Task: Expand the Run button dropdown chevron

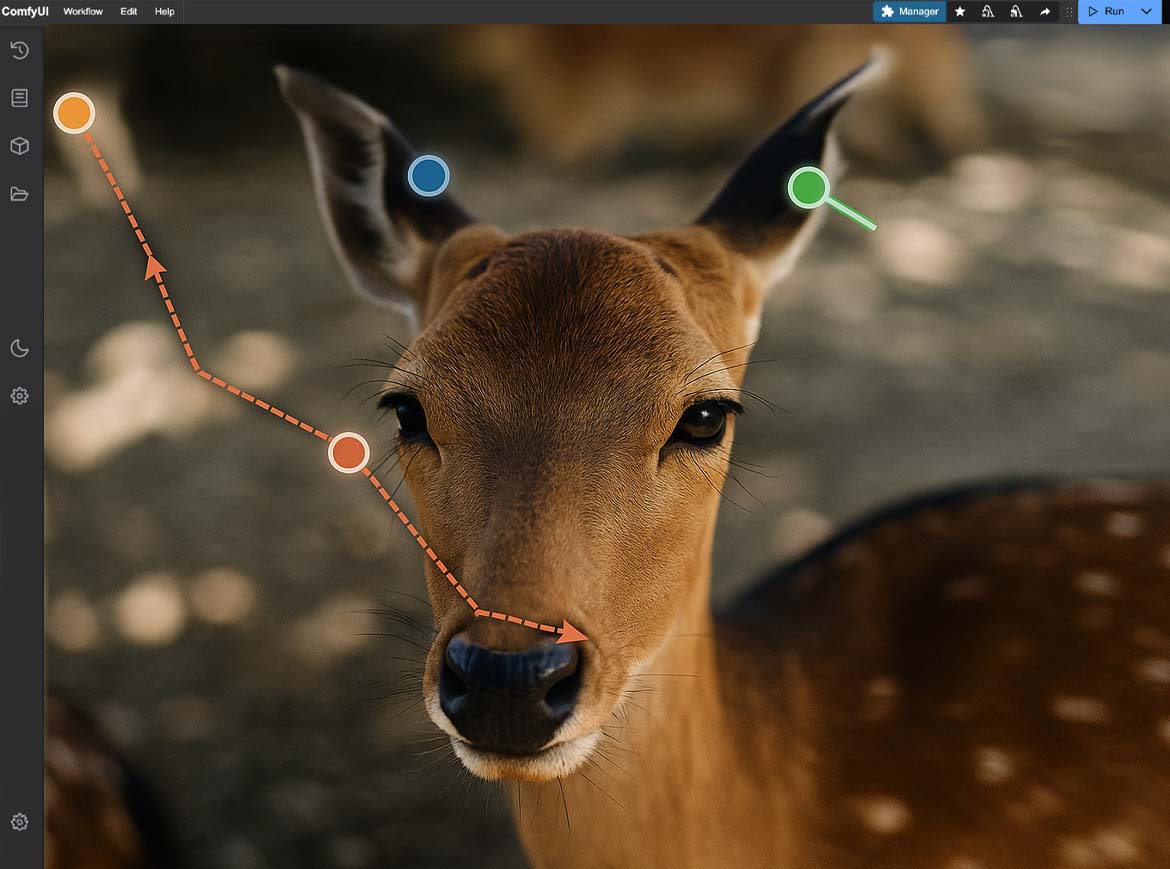Action: pos(1147,11)
